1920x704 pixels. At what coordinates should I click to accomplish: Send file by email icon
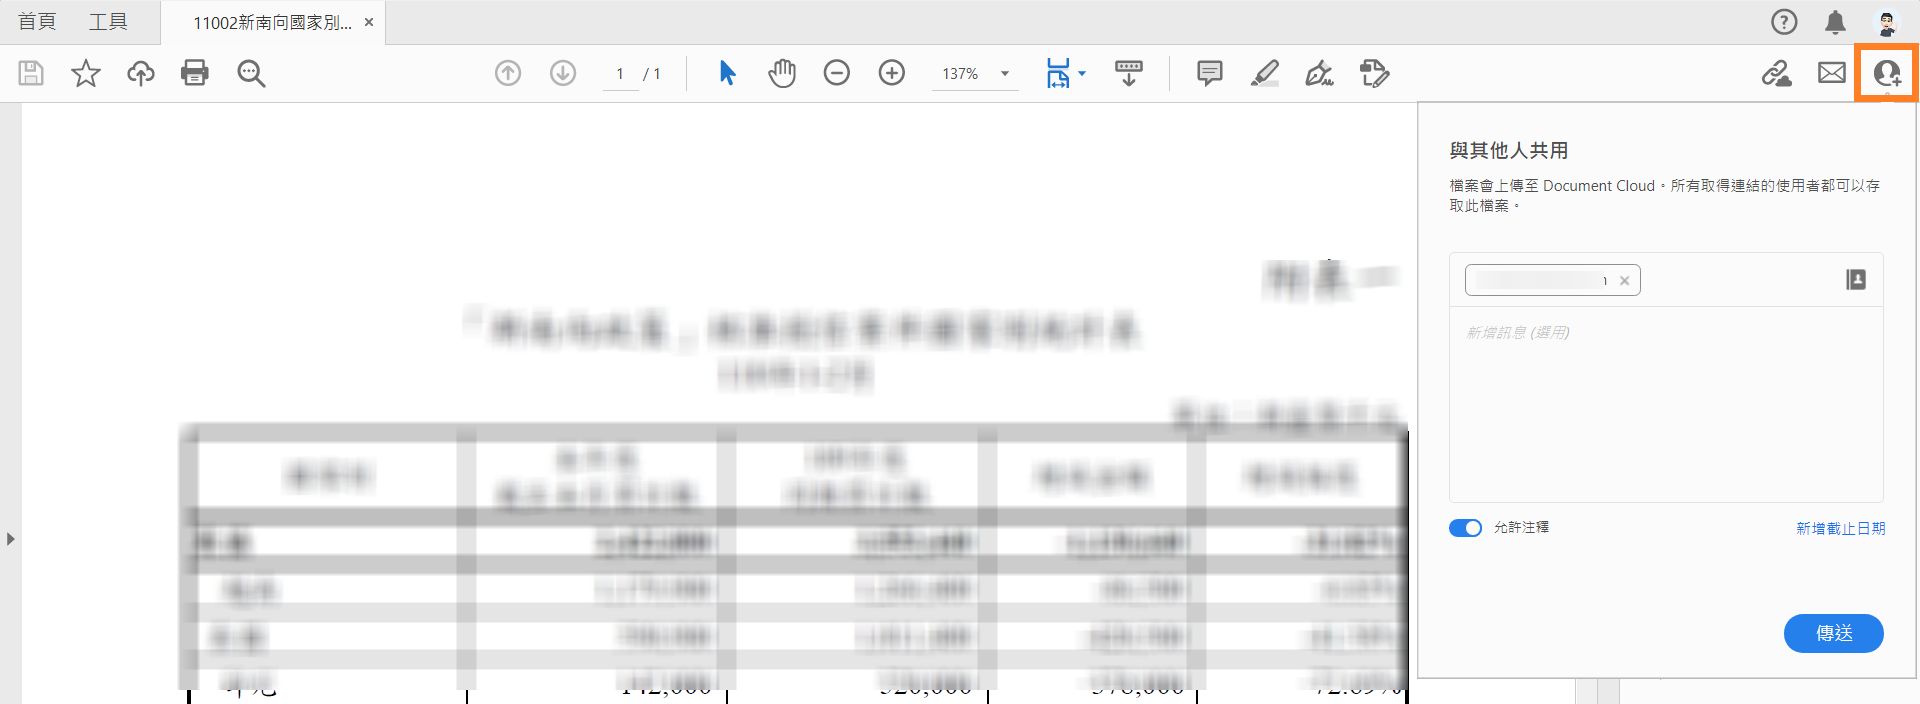coord(1832,73)
